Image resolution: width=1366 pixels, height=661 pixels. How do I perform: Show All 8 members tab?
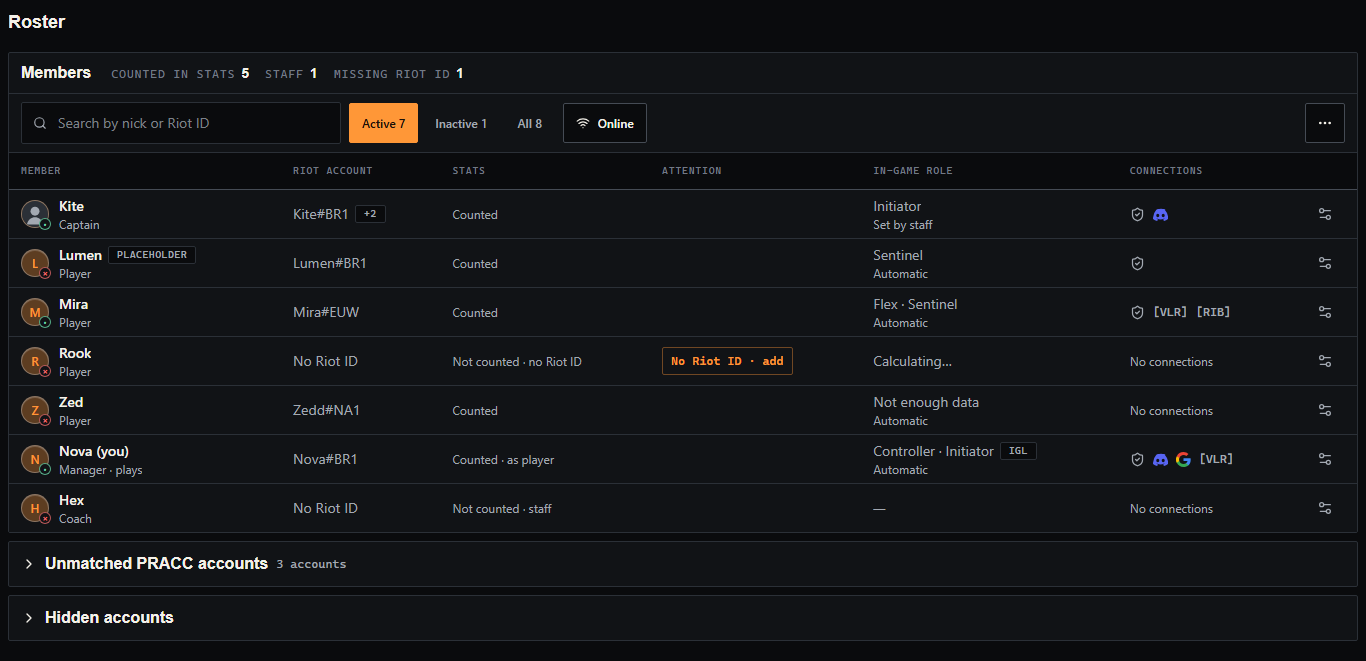click(x=530, y=123)
